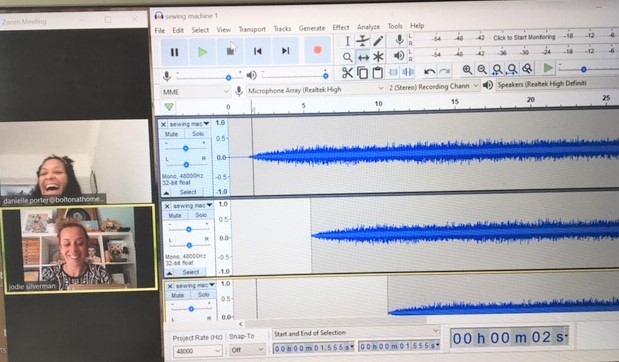This screenshot has width=619, height=362.
Task: Click Play-at-Speed green button
Action: pyautogui.click(x=548, y=68)
